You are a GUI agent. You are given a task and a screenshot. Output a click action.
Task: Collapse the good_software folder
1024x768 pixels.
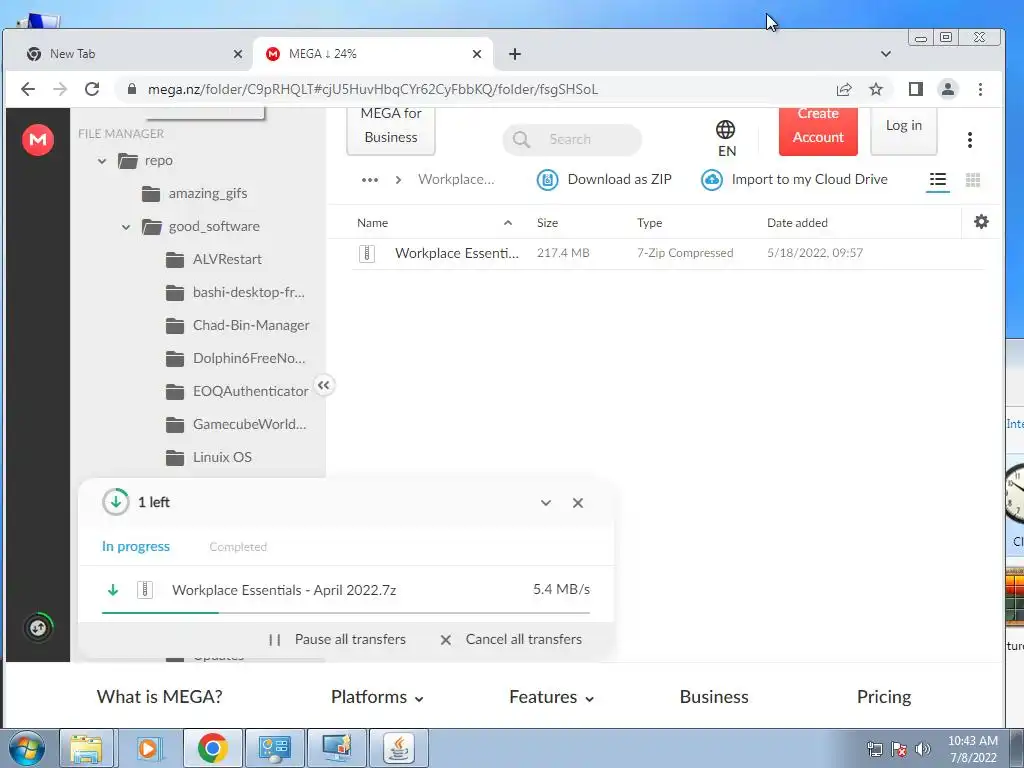point(126,227)
